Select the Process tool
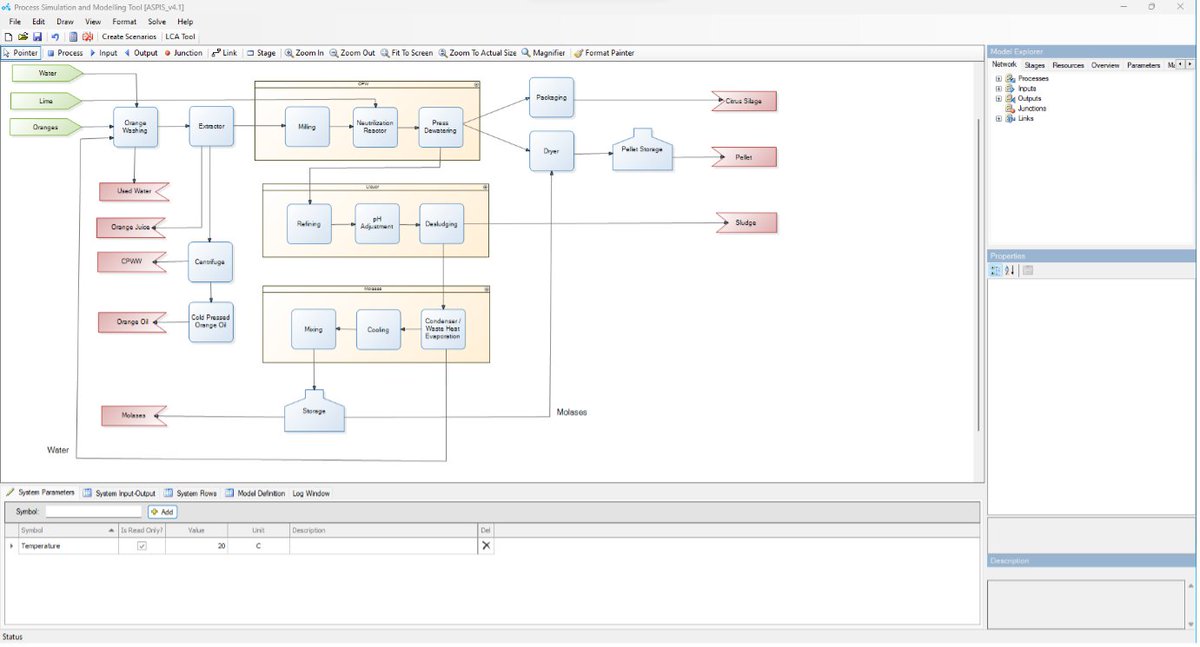Viewport: 1200px width, 647px height. coord(65,53)
